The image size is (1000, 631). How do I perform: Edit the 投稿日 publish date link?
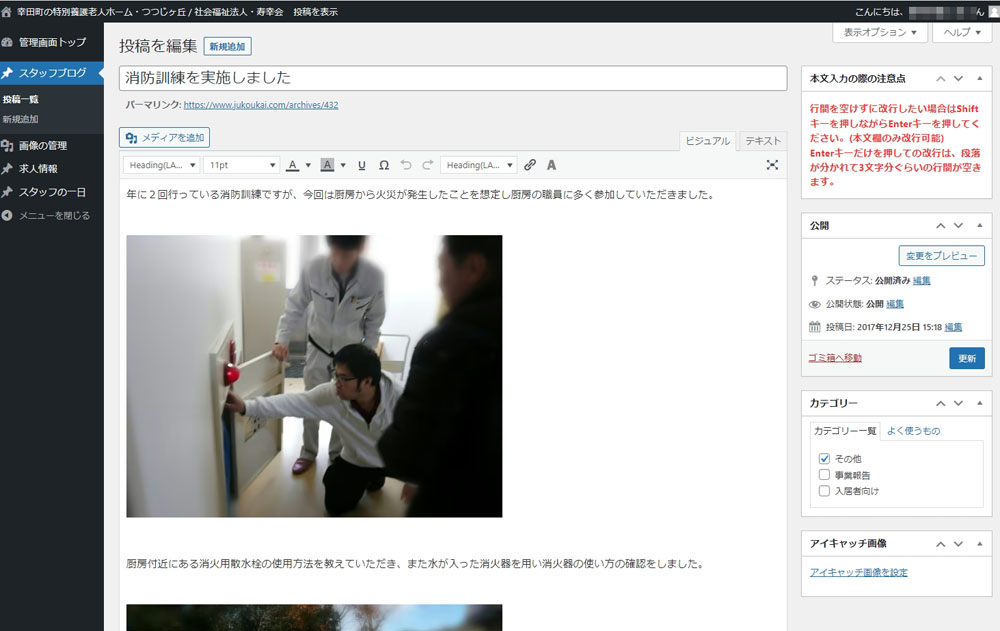click(x=953, y=327)
